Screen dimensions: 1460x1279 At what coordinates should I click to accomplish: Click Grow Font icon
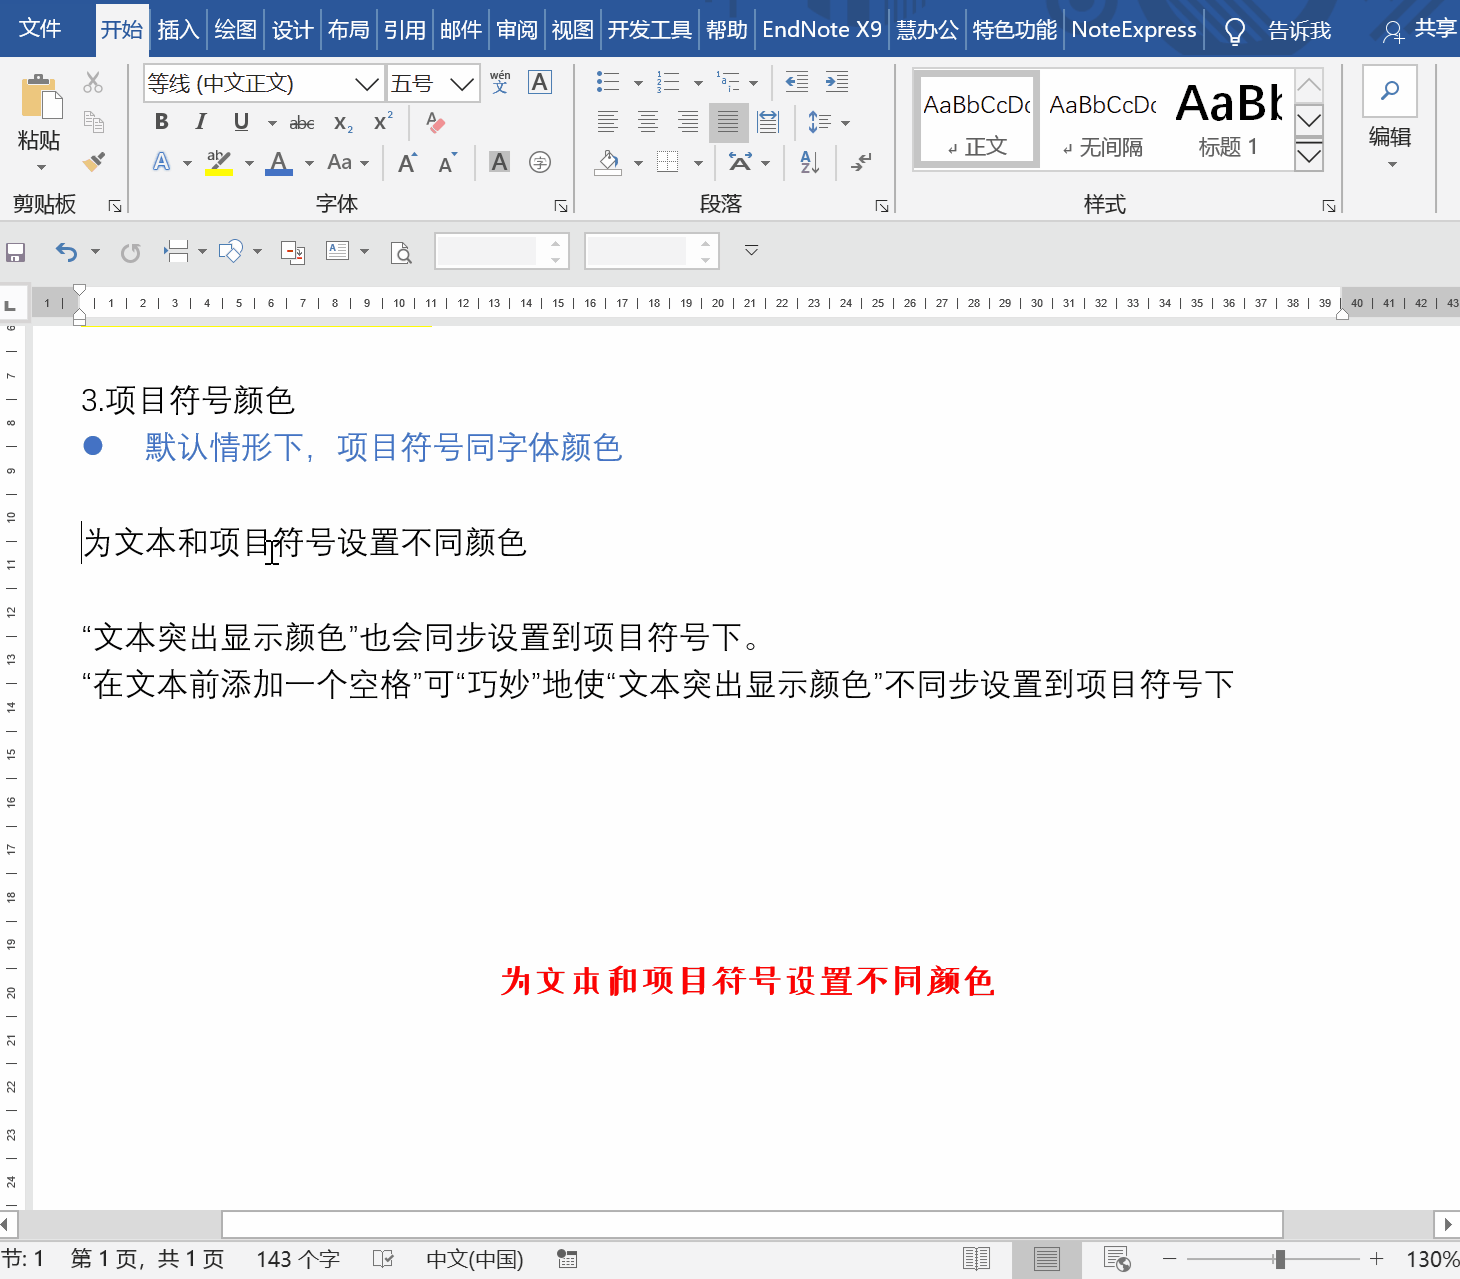pyautogui.click(x=407, y=162)
